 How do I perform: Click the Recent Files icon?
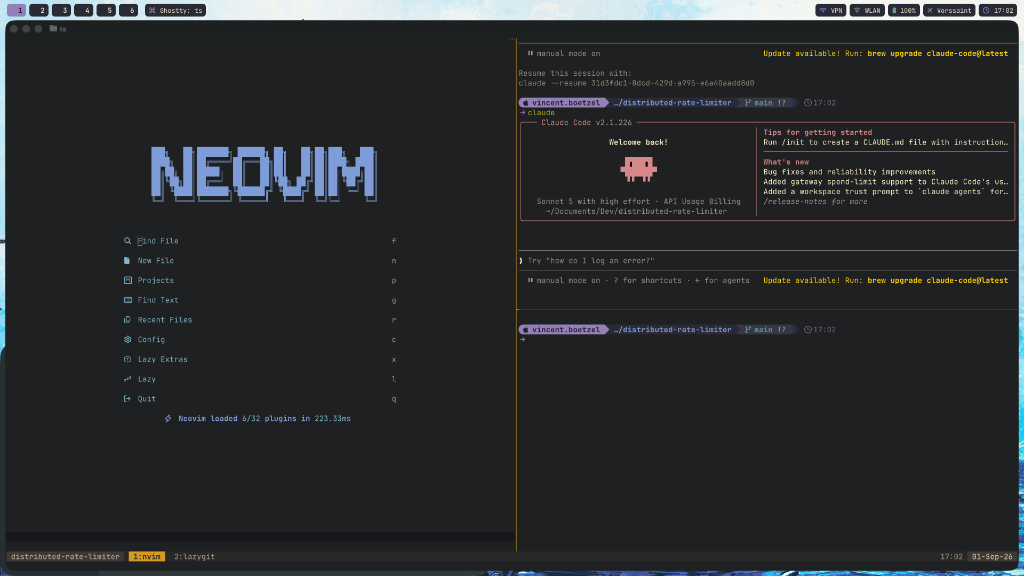point(127,320)
